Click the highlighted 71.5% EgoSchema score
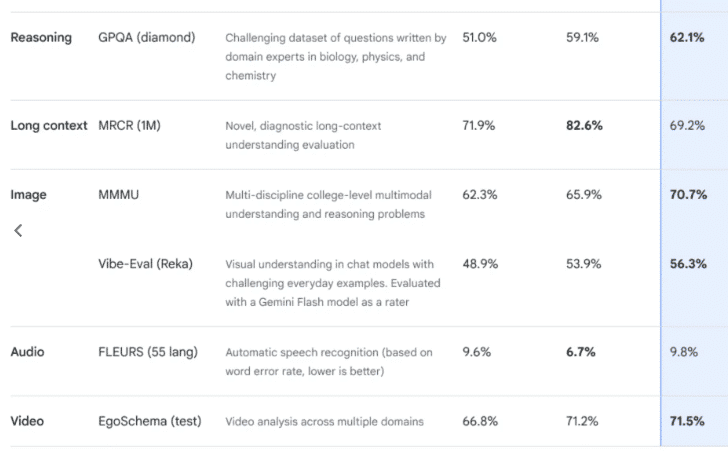Viewport: 728px width, 467px height. click(687, 421)
